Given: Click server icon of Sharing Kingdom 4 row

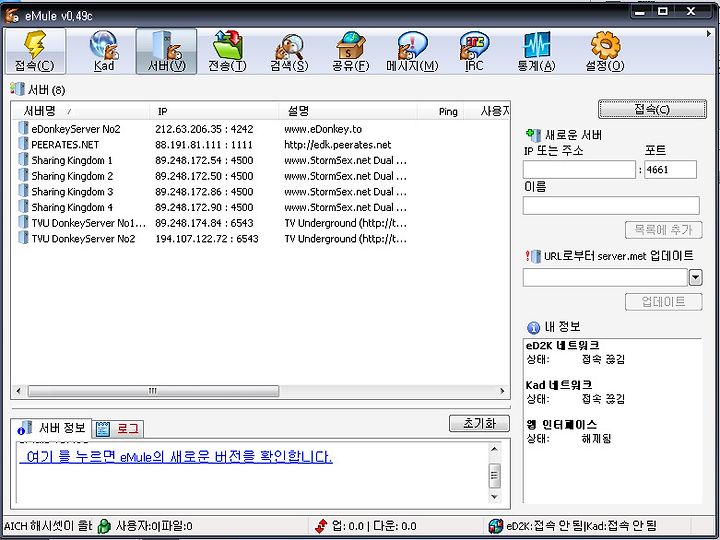Looking at the screenshot, I should [23, 206].
